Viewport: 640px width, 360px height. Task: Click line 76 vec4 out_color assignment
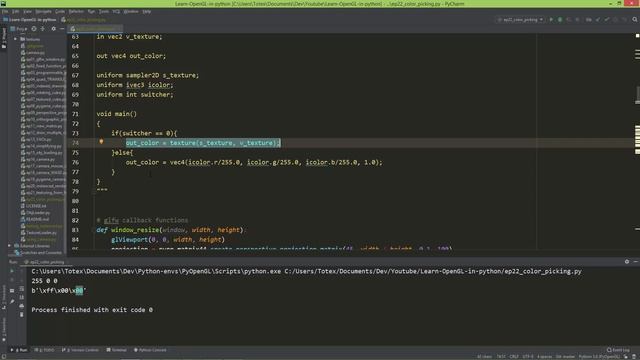tap(254, 162)
